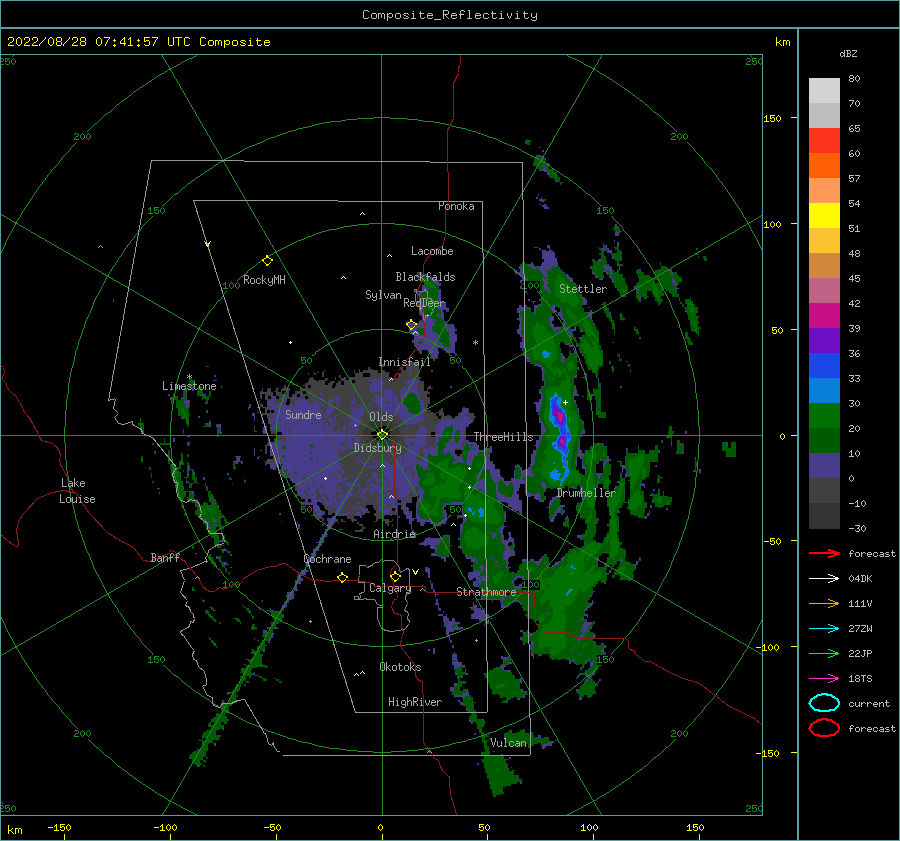This screenshot has width=900, height=841.
Task: Click the yellow diamond marker near RockyMH
Action: 267,261
